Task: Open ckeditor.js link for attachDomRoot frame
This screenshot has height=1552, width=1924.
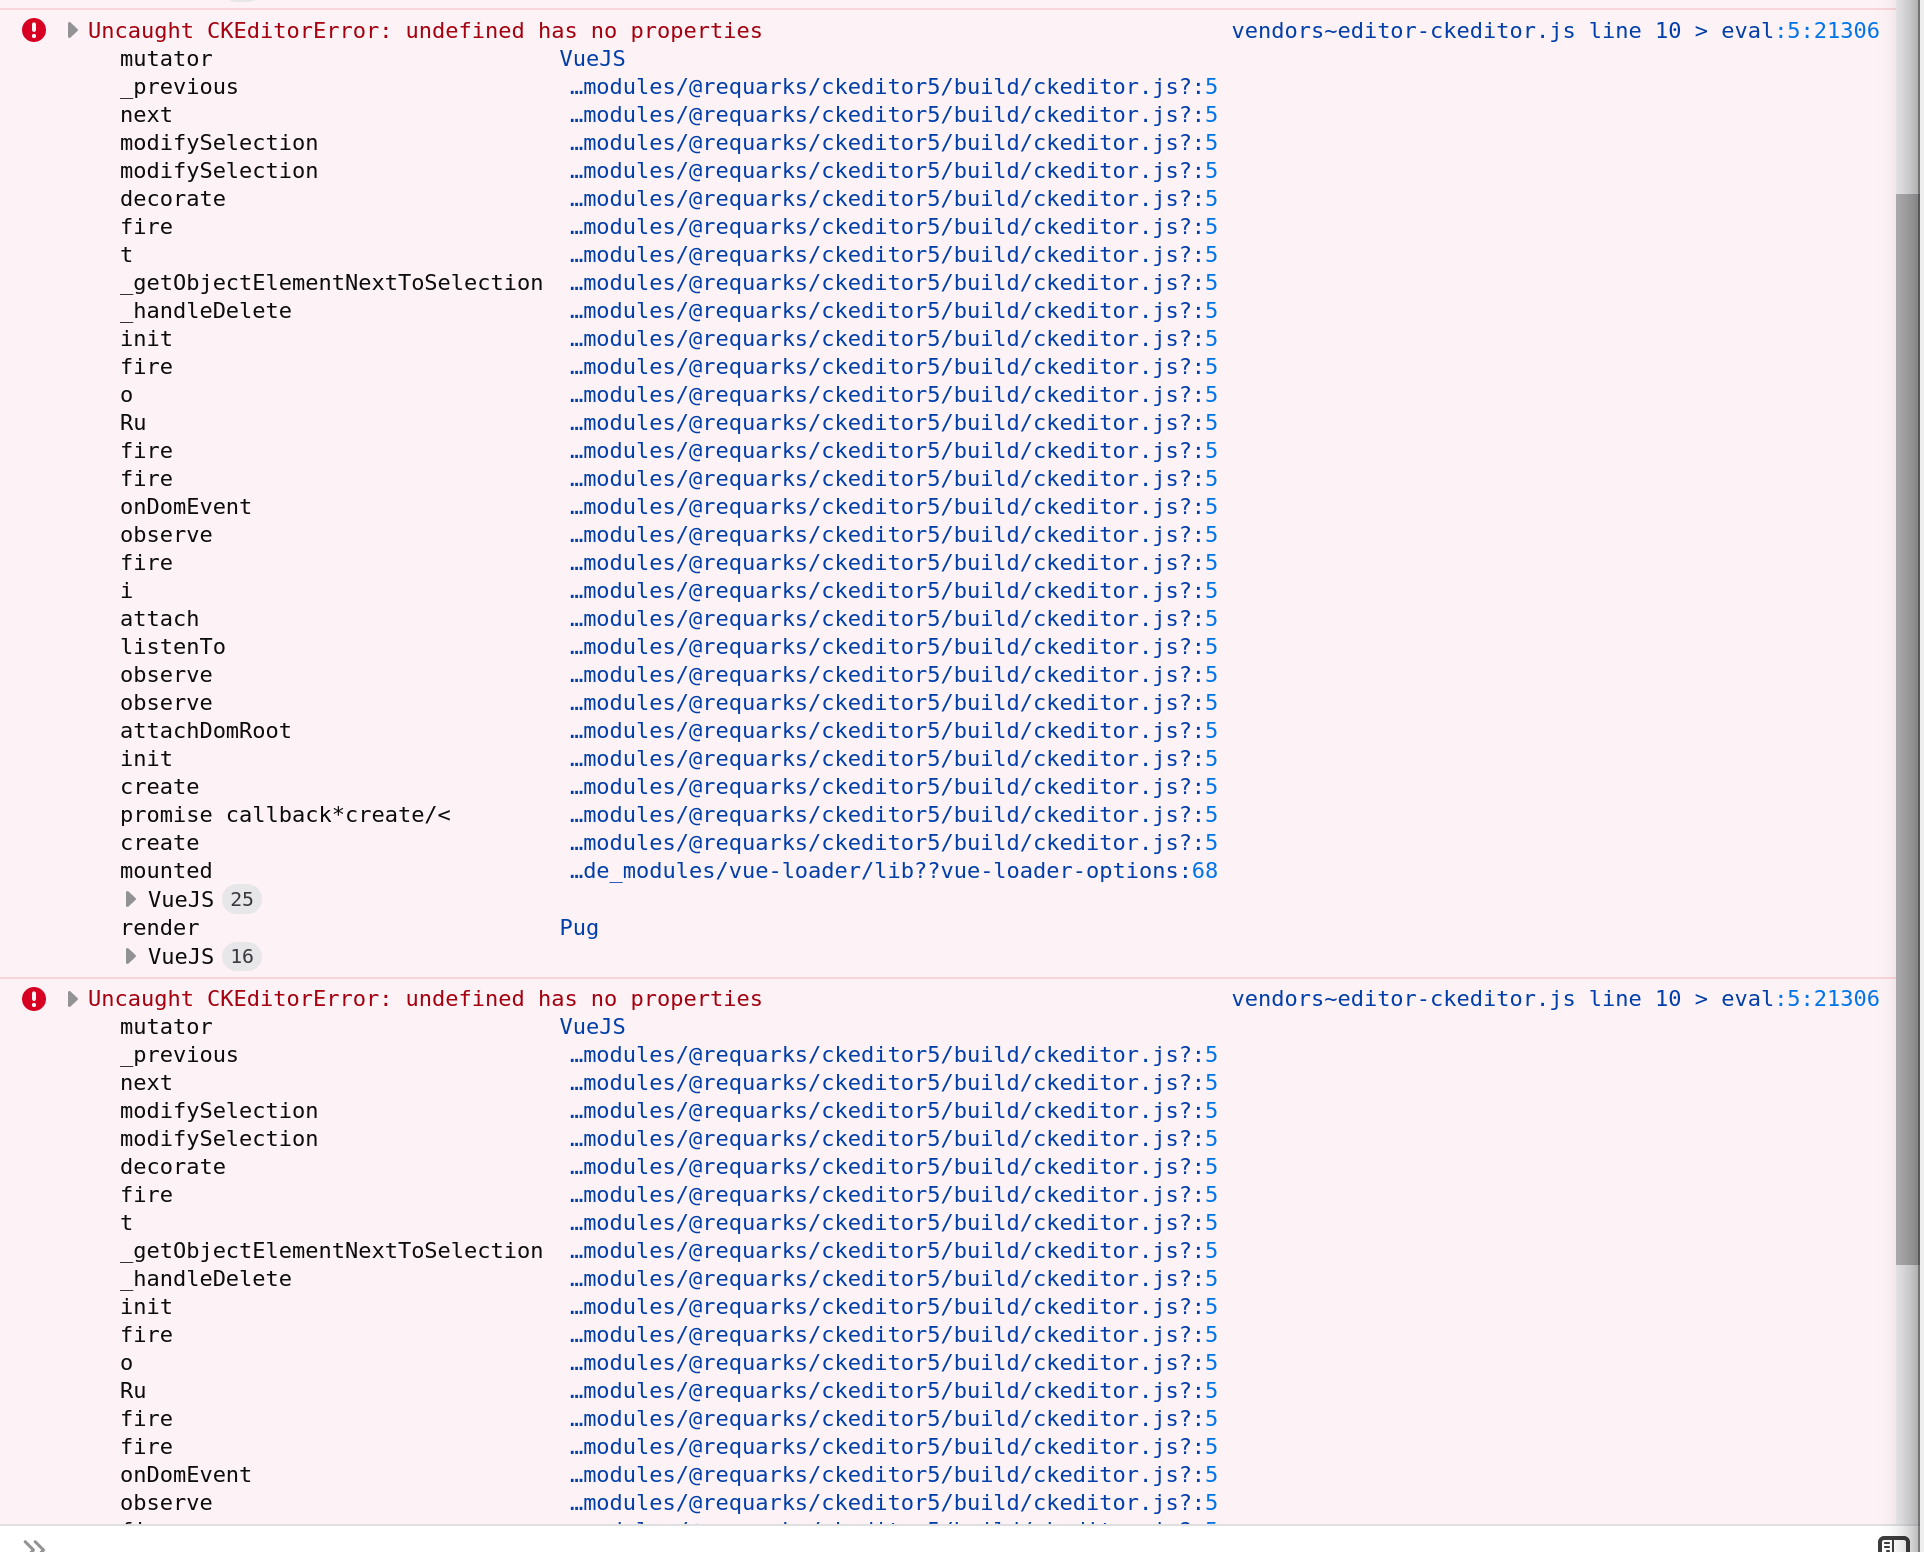Action: 893,731
